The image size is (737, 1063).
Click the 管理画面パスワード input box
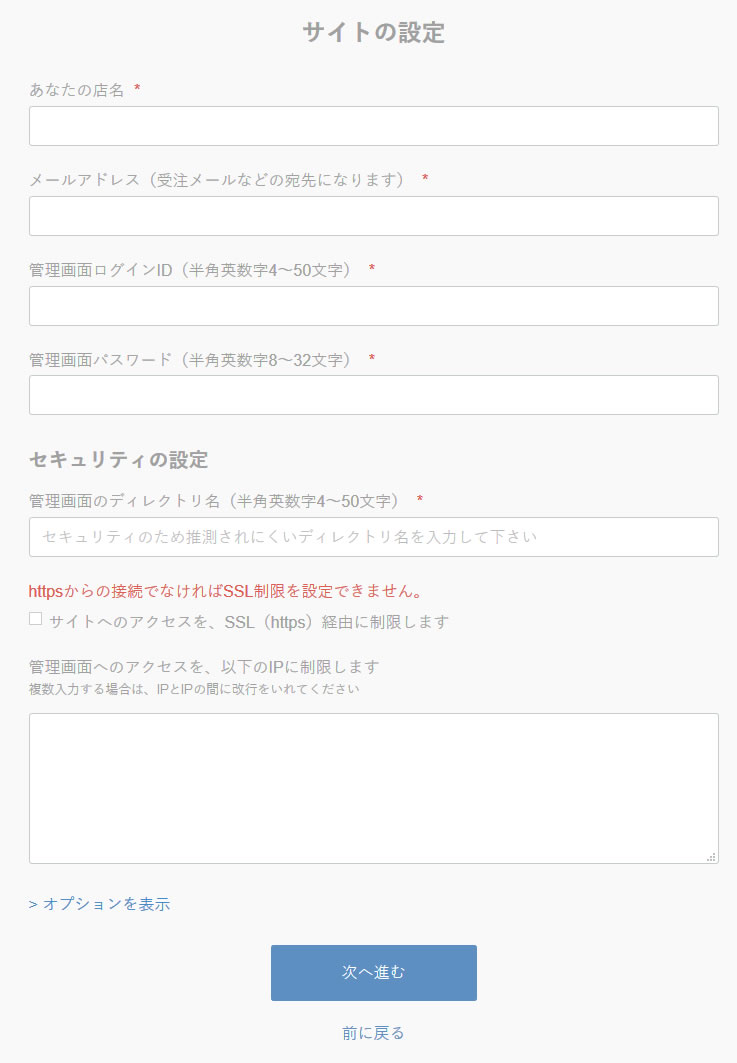[x=373, y=395]
